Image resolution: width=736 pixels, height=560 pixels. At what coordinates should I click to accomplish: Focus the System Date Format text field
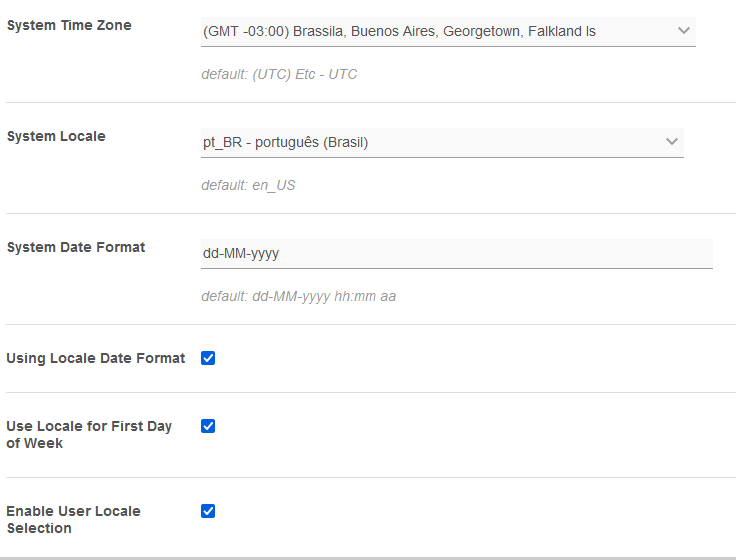point(456,254)
